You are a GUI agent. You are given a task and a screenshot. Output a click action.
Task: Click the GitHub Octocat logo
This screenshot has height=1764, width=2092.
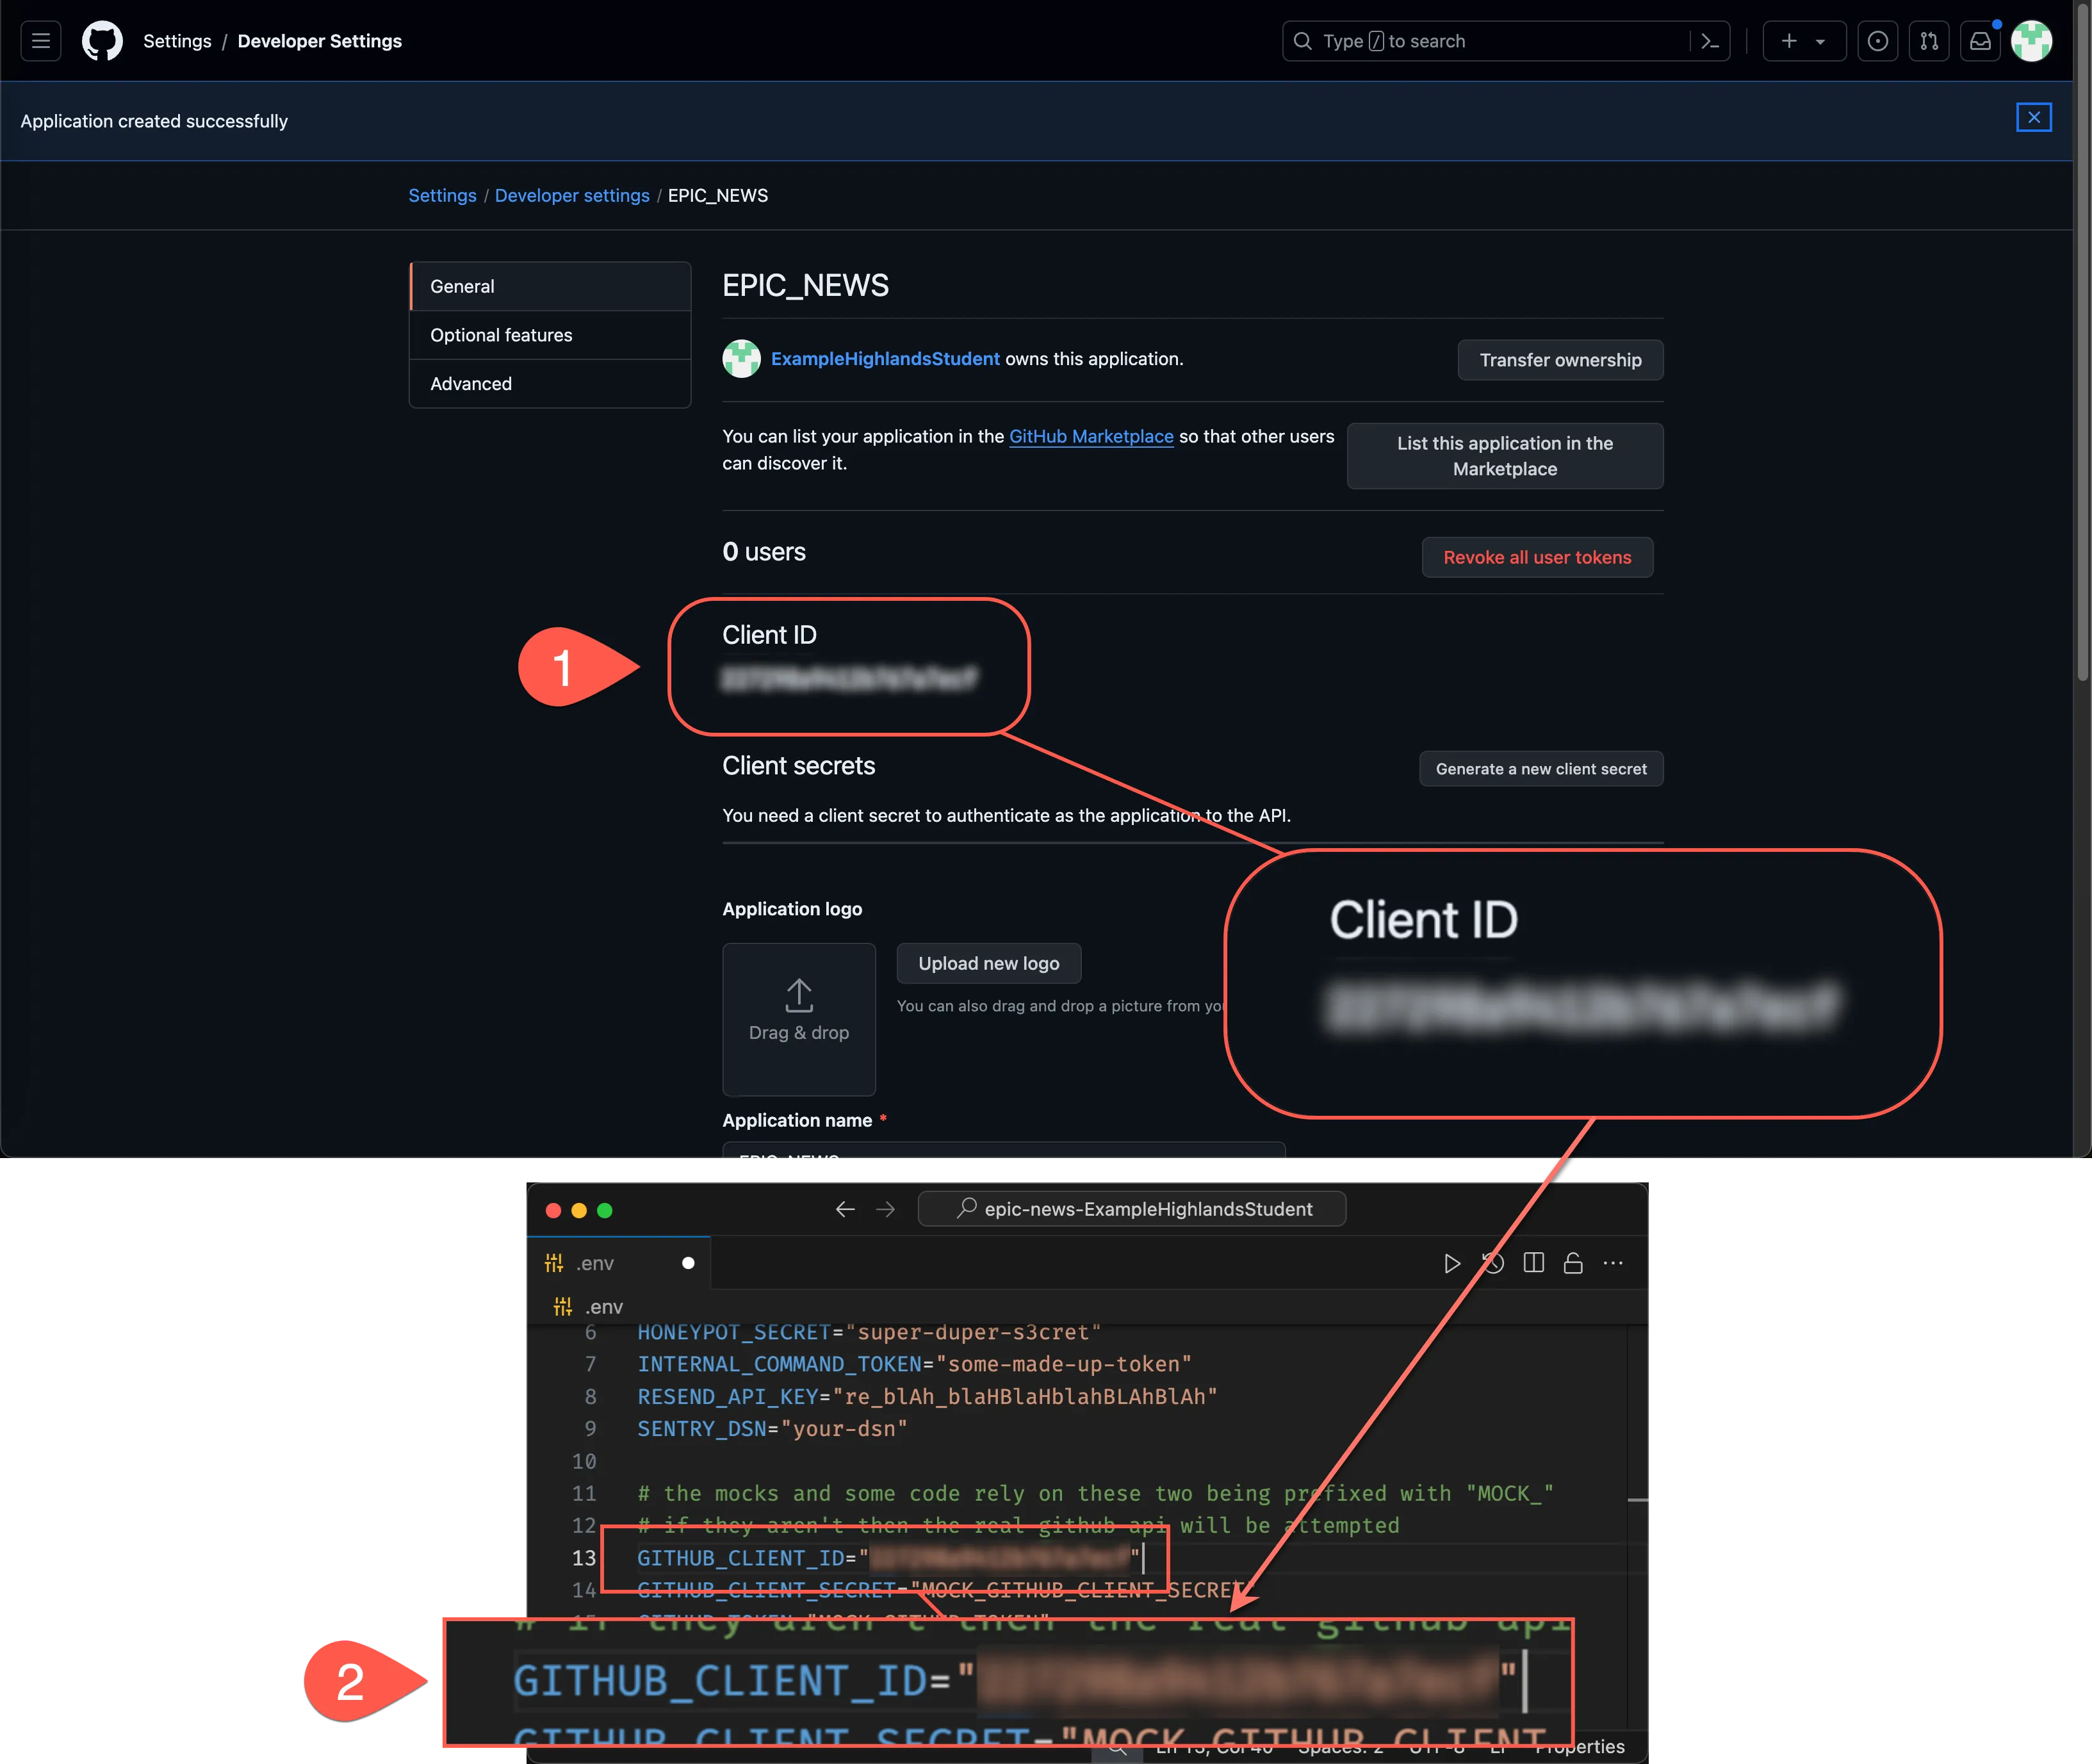pos(102,41)
